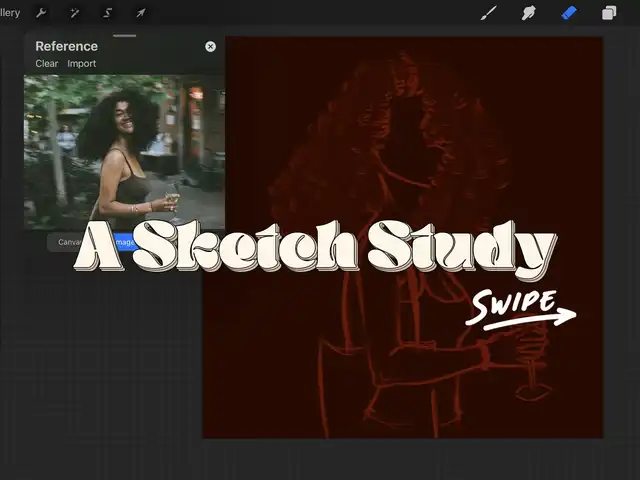640x480 pixels.
Task: Click the Reference panel drag handle
Action: pyautogui.click(x=124, y=36)
